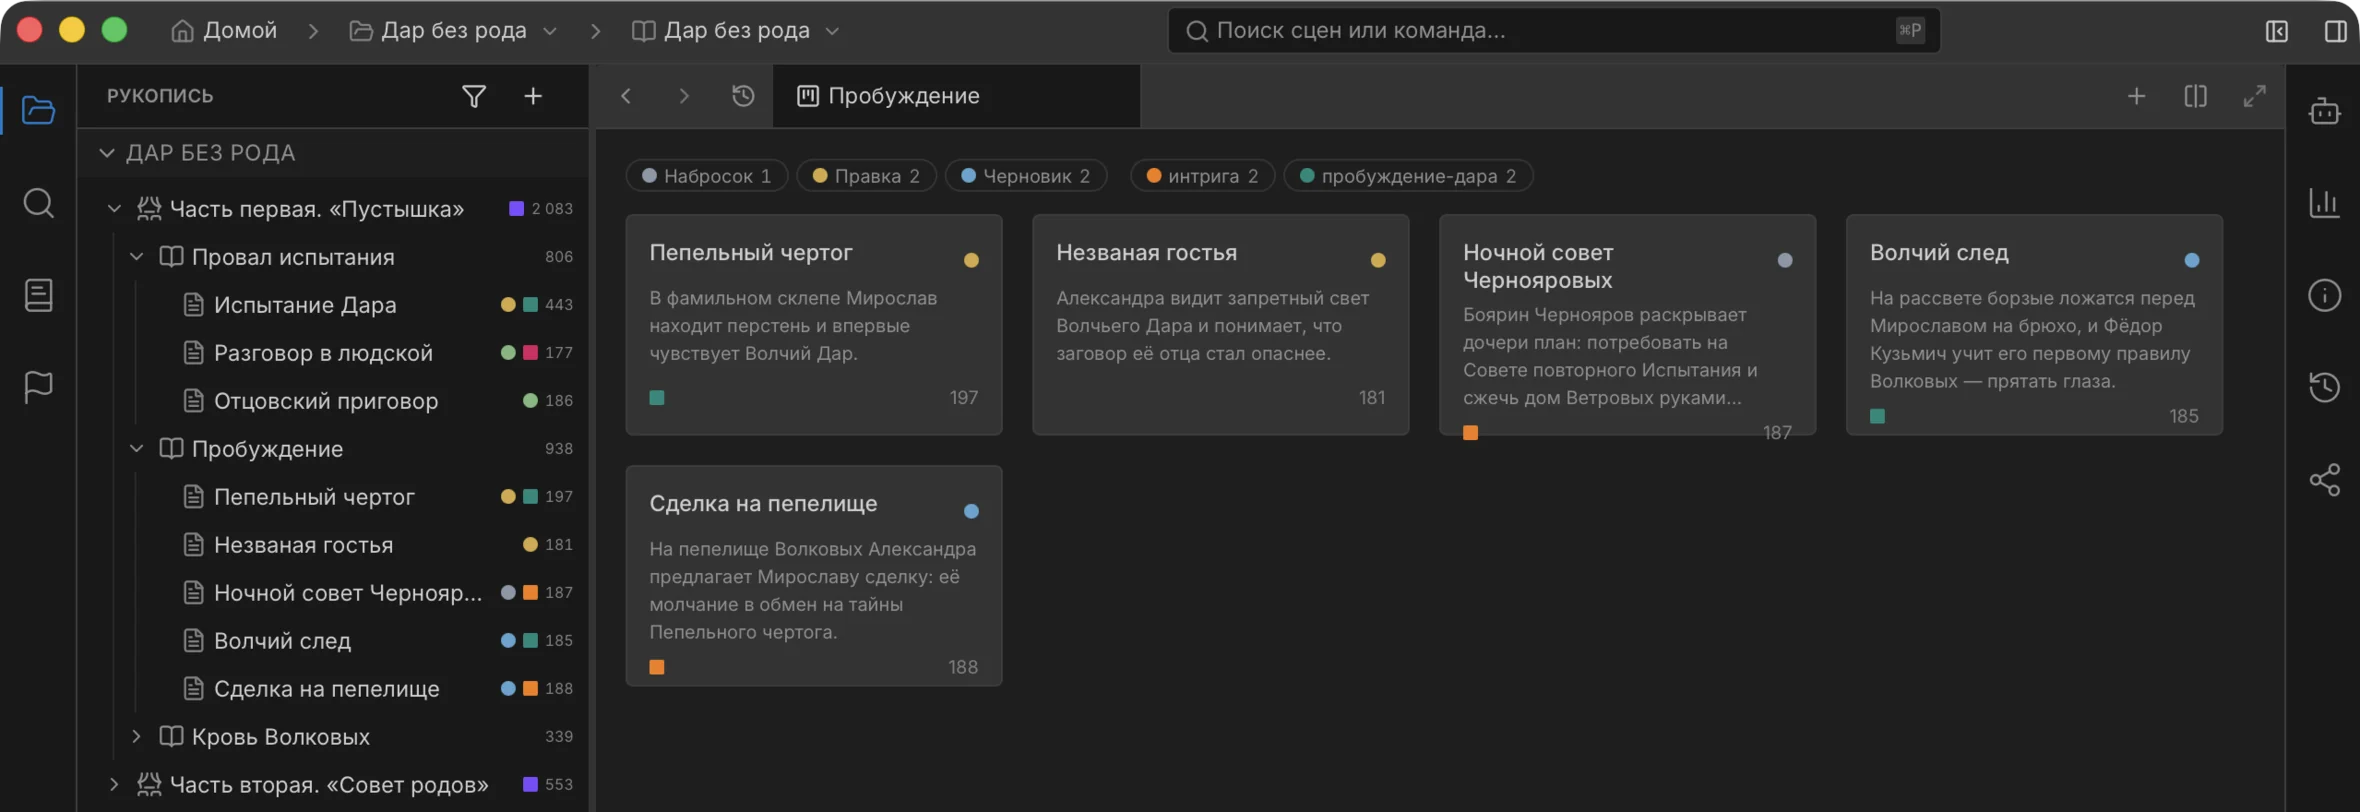Image resolution: width=2360 pixels, height=812 pixels.
Task: Filter the manuscript tree
Action: pyautogui.click(x=474, y=96)
